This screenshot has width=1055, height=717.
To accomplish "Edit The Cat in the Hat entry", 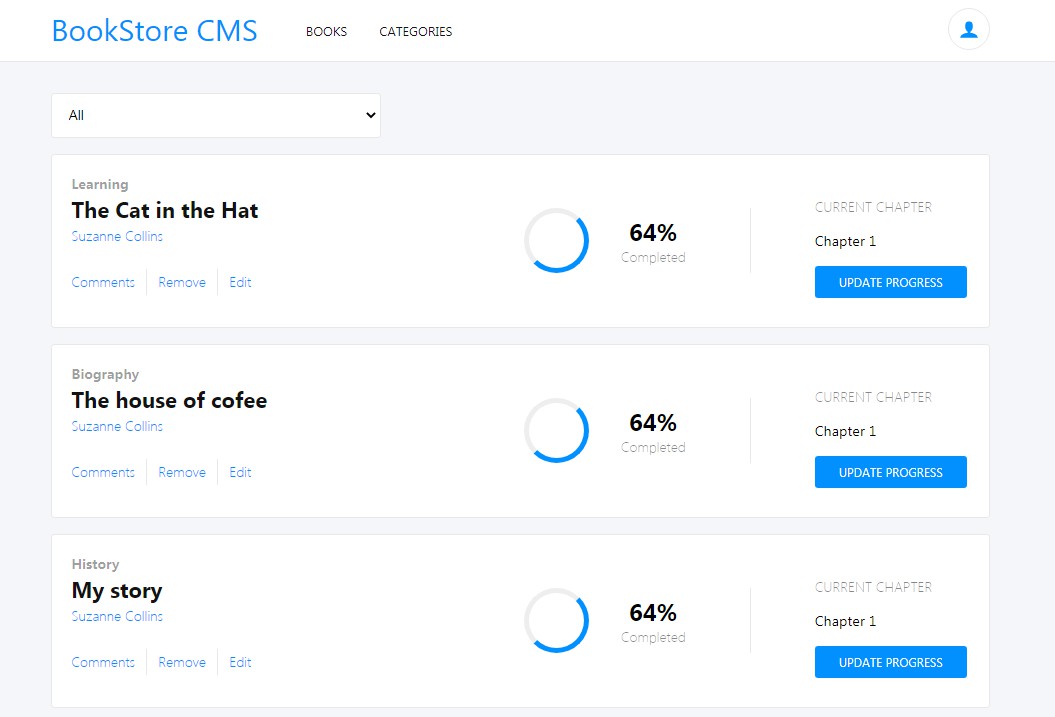I will click(x=240, y=283).
